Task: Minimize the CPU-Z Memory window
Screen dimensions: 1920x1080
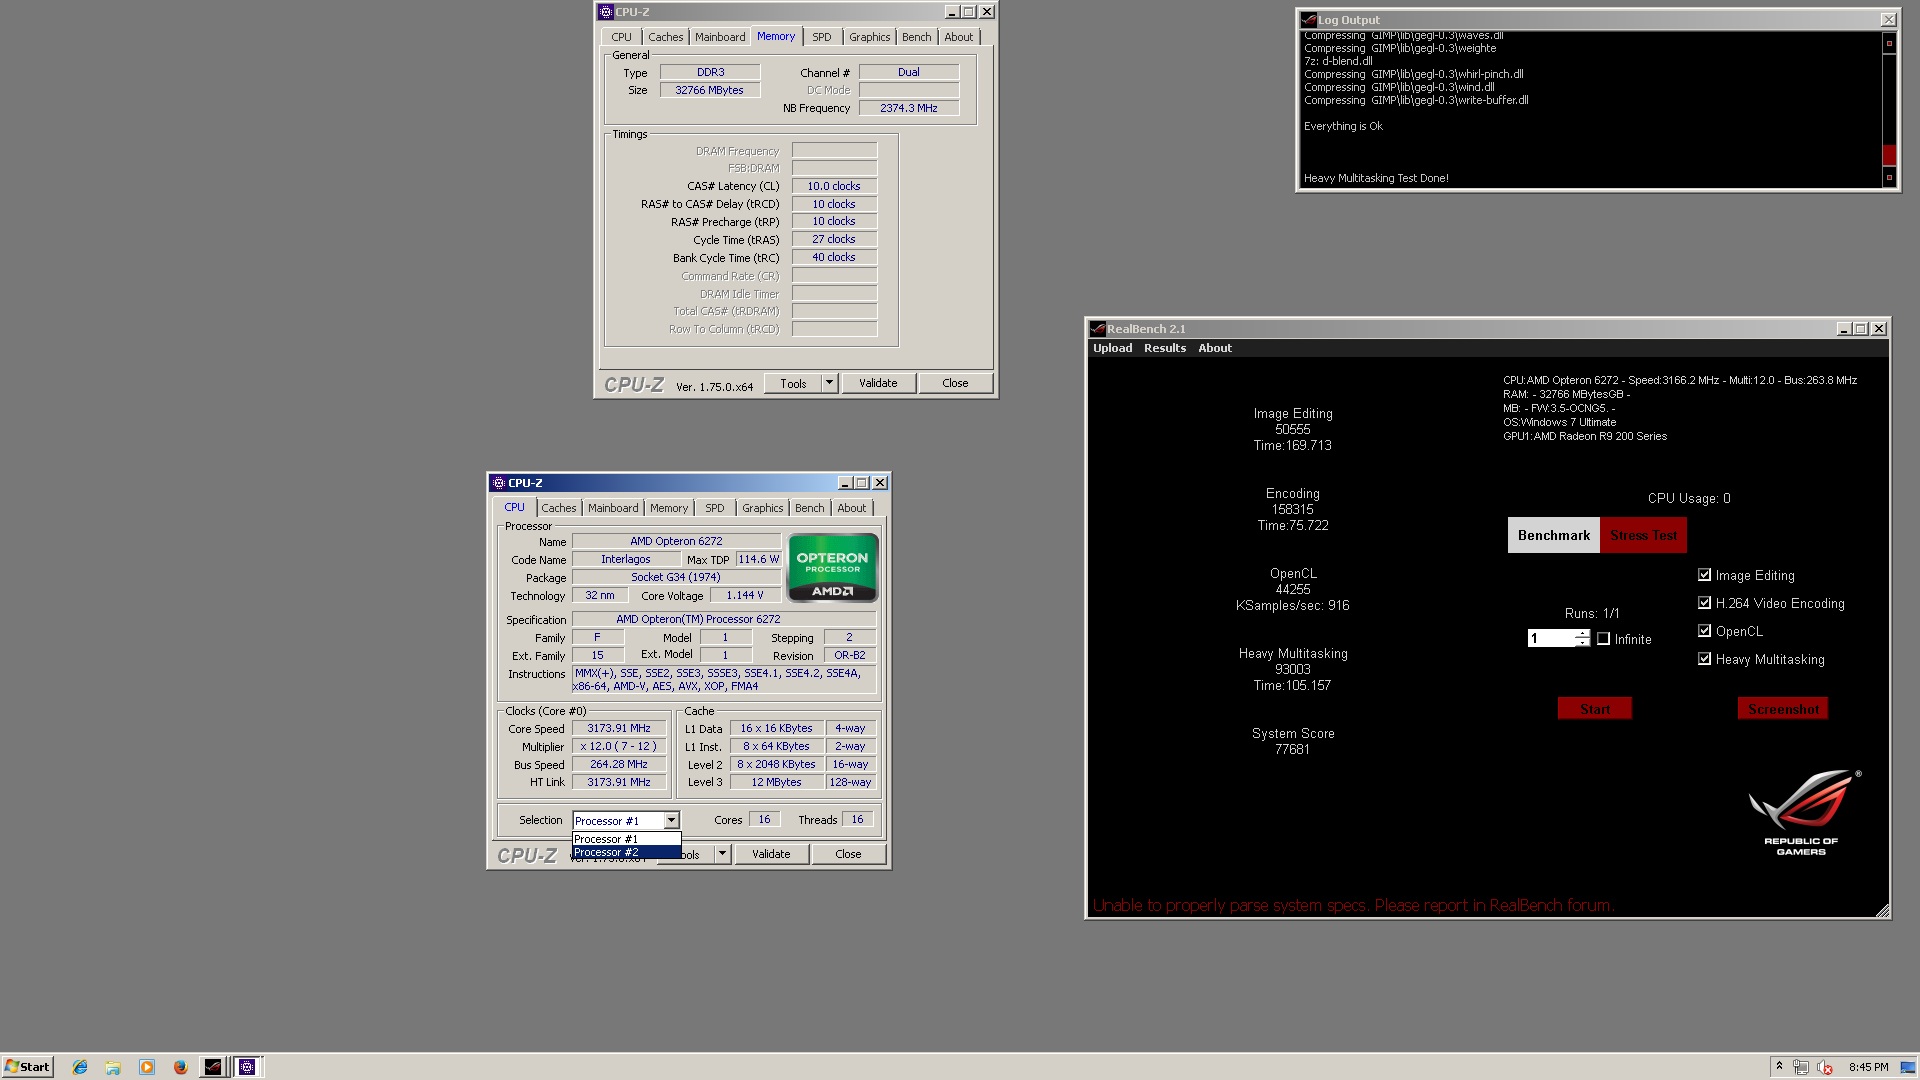Action: [x=951, y=12]
